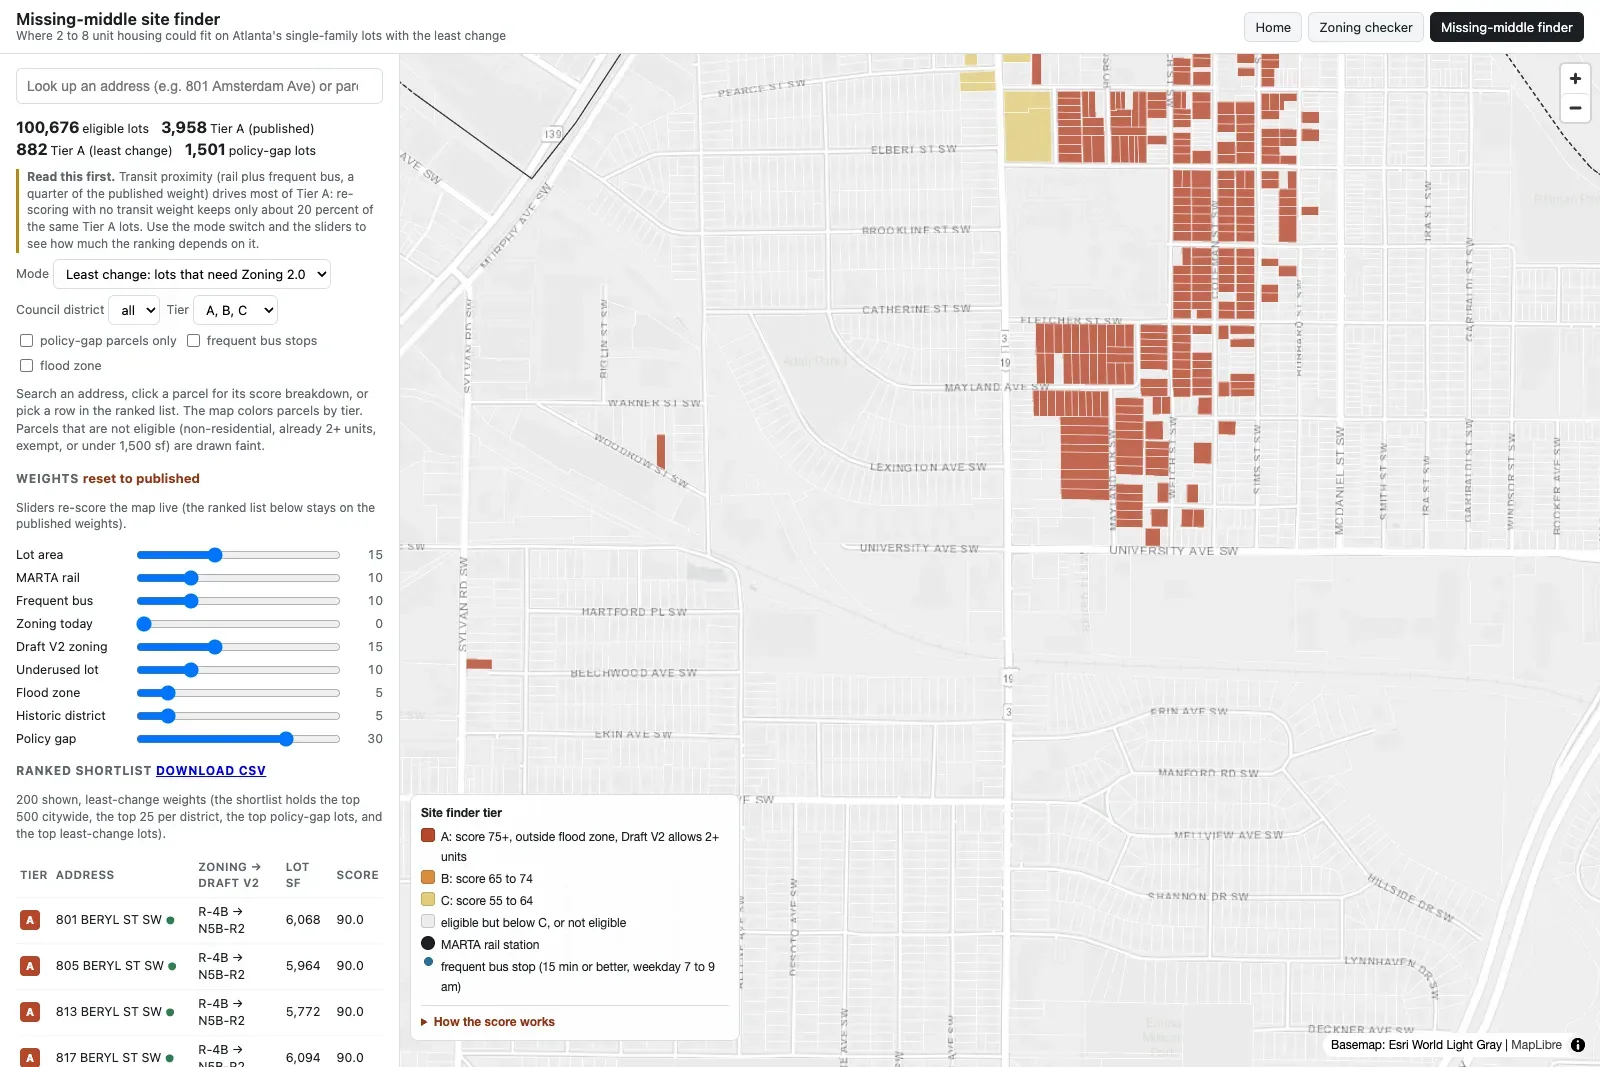Download the ranked shortlist CSV
This screenshot has width=1600, height=1067.
[211, 771]
